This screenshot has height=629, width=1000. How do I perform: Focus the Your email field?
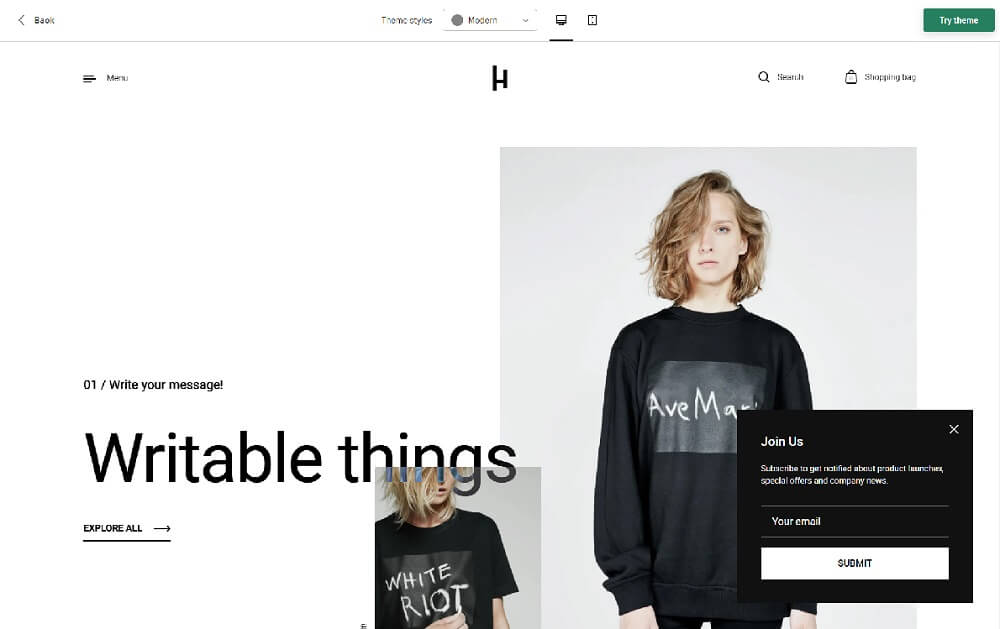[855, 521]
